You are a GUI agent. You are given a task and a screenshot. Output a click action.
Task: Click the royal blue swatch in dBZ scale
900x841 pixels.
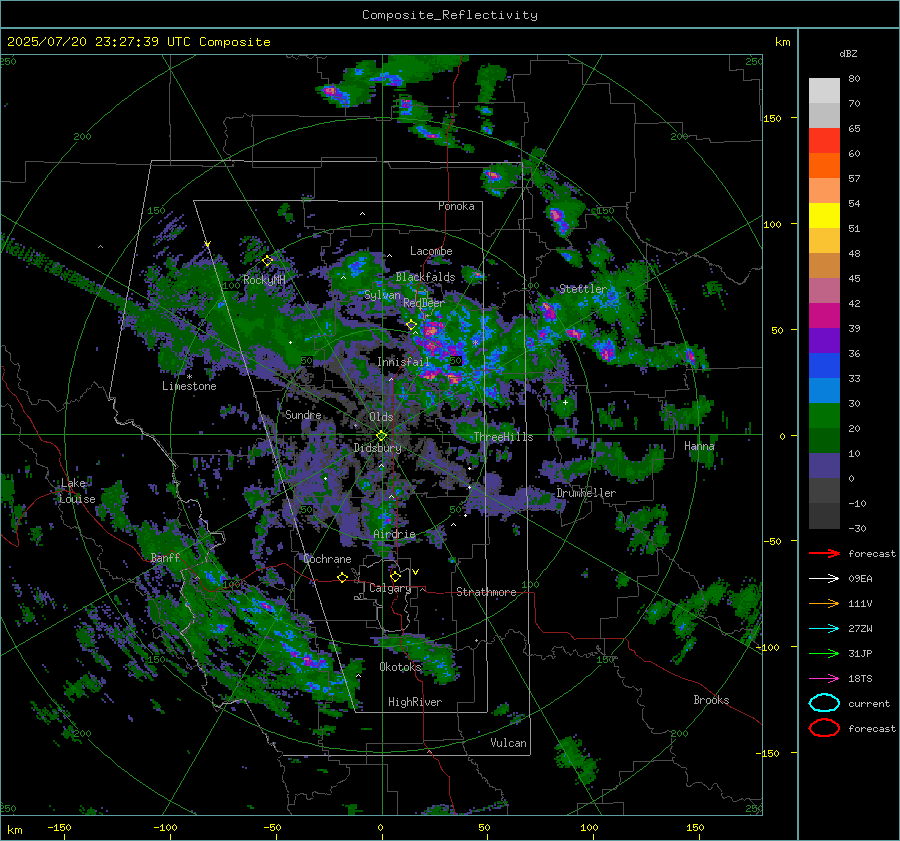(824, 365)
